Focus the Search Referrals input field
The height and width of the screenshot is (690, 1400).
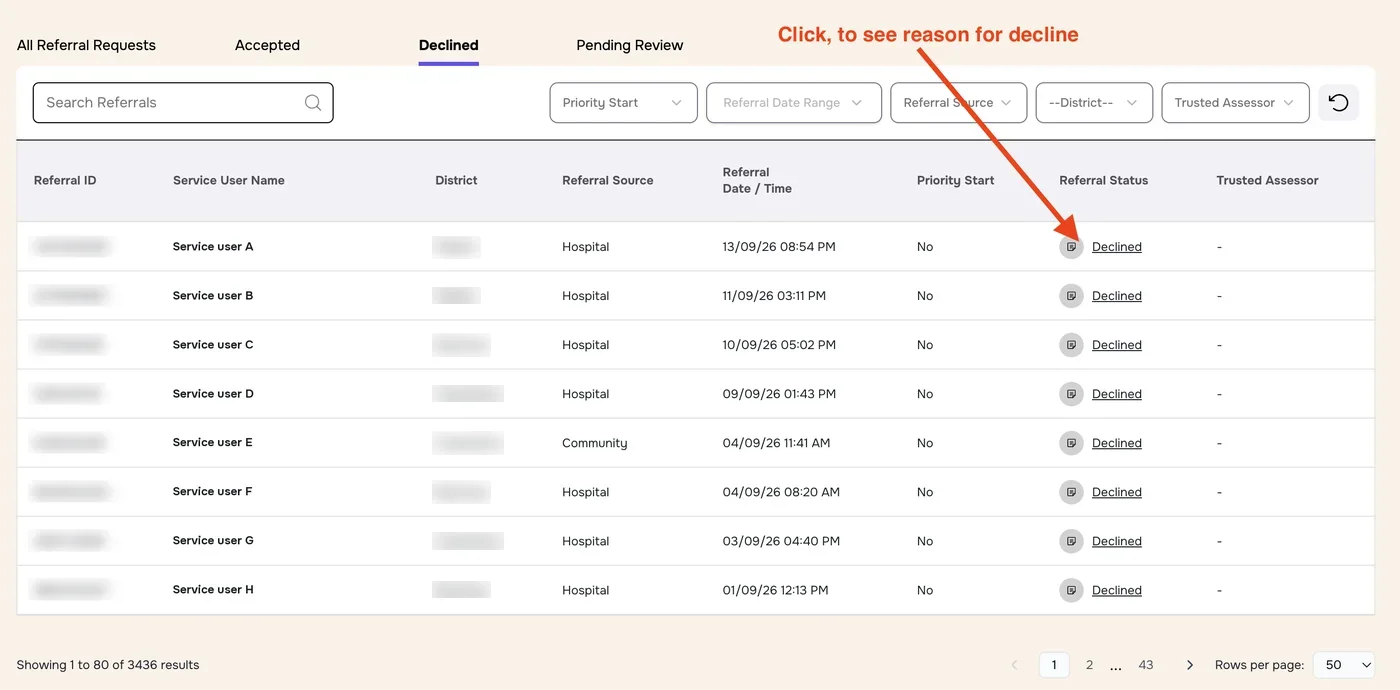coord(183,103)
